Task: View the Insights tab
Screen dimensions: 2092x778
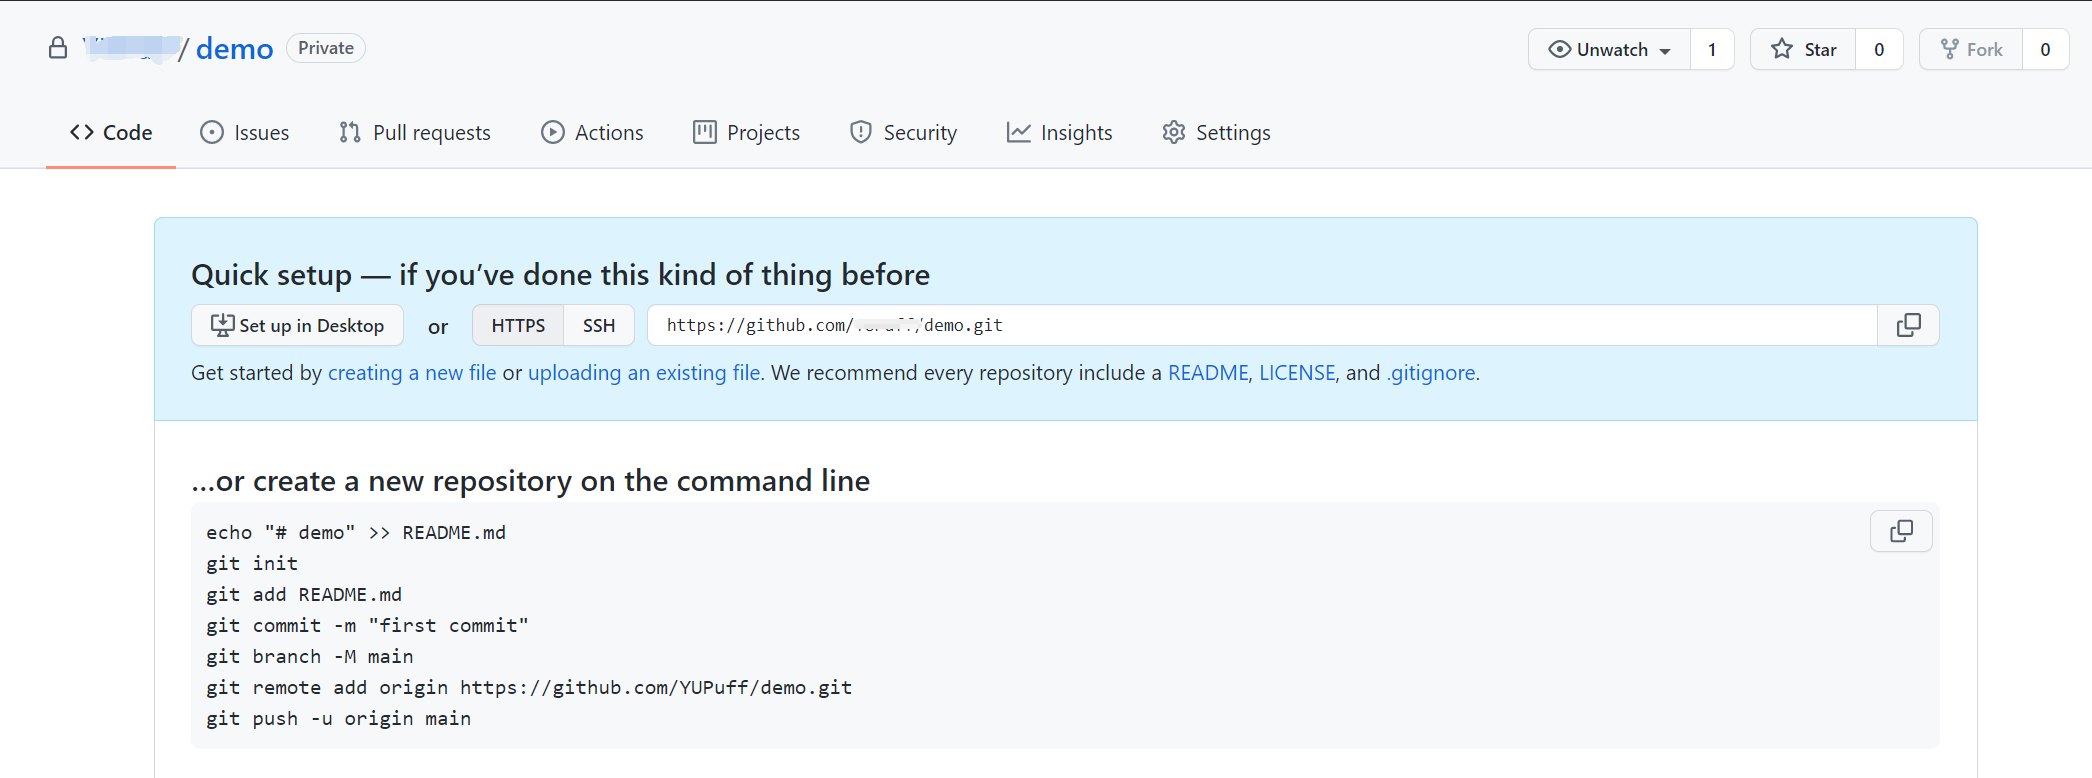Action: (x=1059, y=132)
